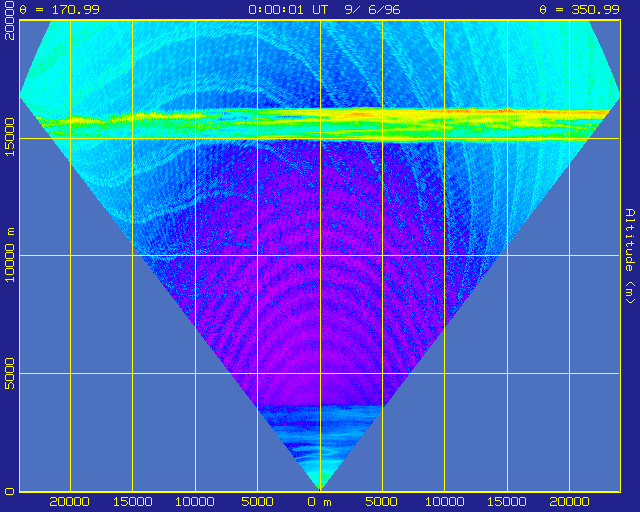Click the left-side 20000 horizontal label
Screen dimensions: 640x512
(69, 502)
